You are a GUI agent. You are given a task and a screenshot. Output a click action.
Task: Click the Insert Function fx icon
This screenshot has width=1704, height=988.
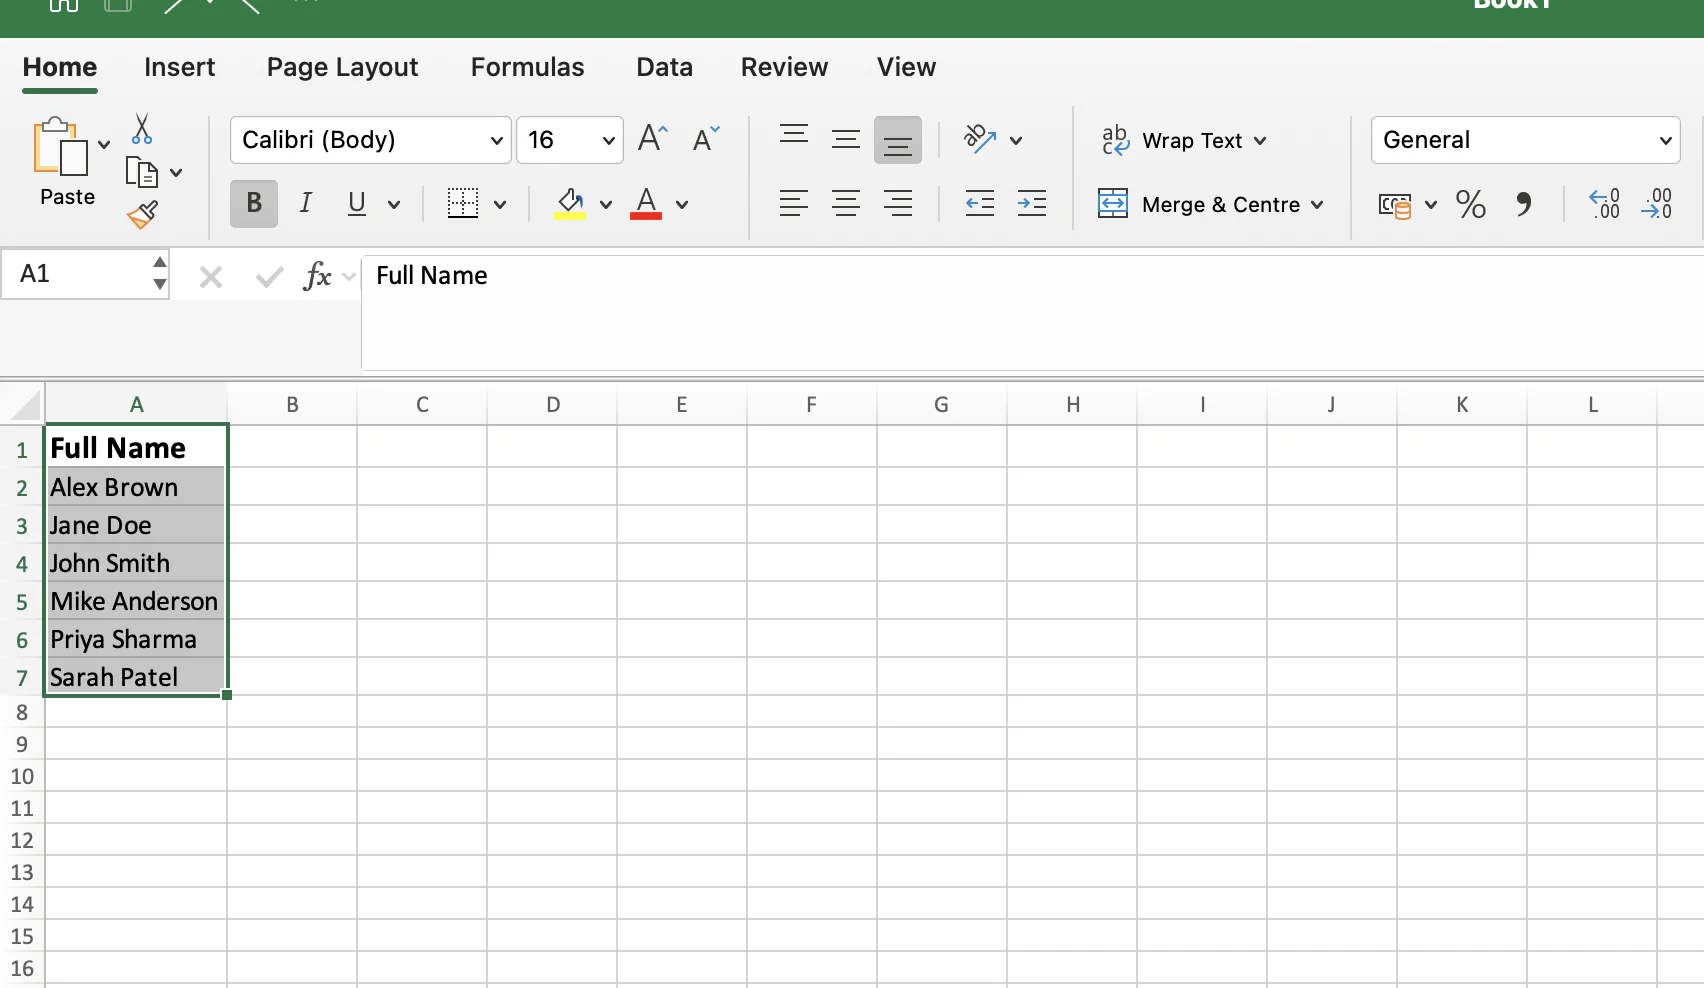tap(317, 275)
